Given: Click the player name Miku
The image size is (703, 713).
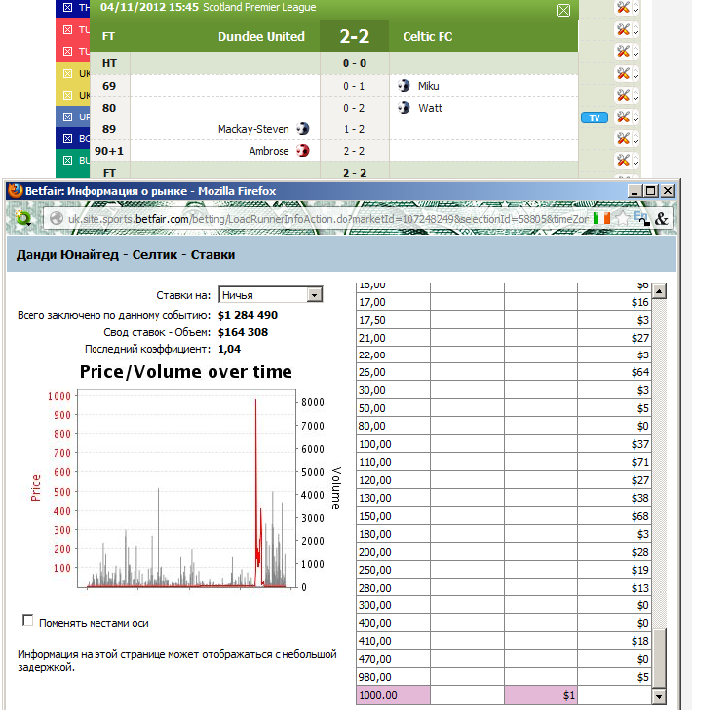Looking at the screenshot, I should click(x=429, y=86).
